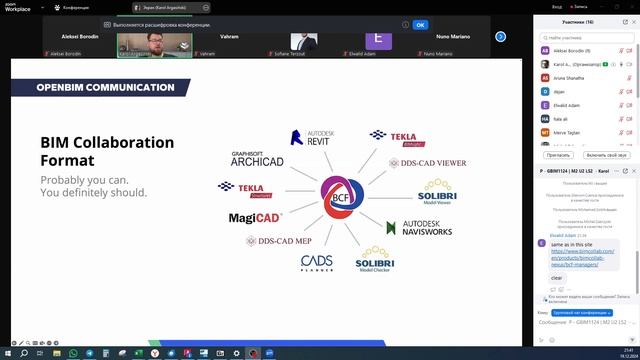Select participant Ewald Adam in the list
The width and height of the screenshot is (640, 360).
coord(587,105)
